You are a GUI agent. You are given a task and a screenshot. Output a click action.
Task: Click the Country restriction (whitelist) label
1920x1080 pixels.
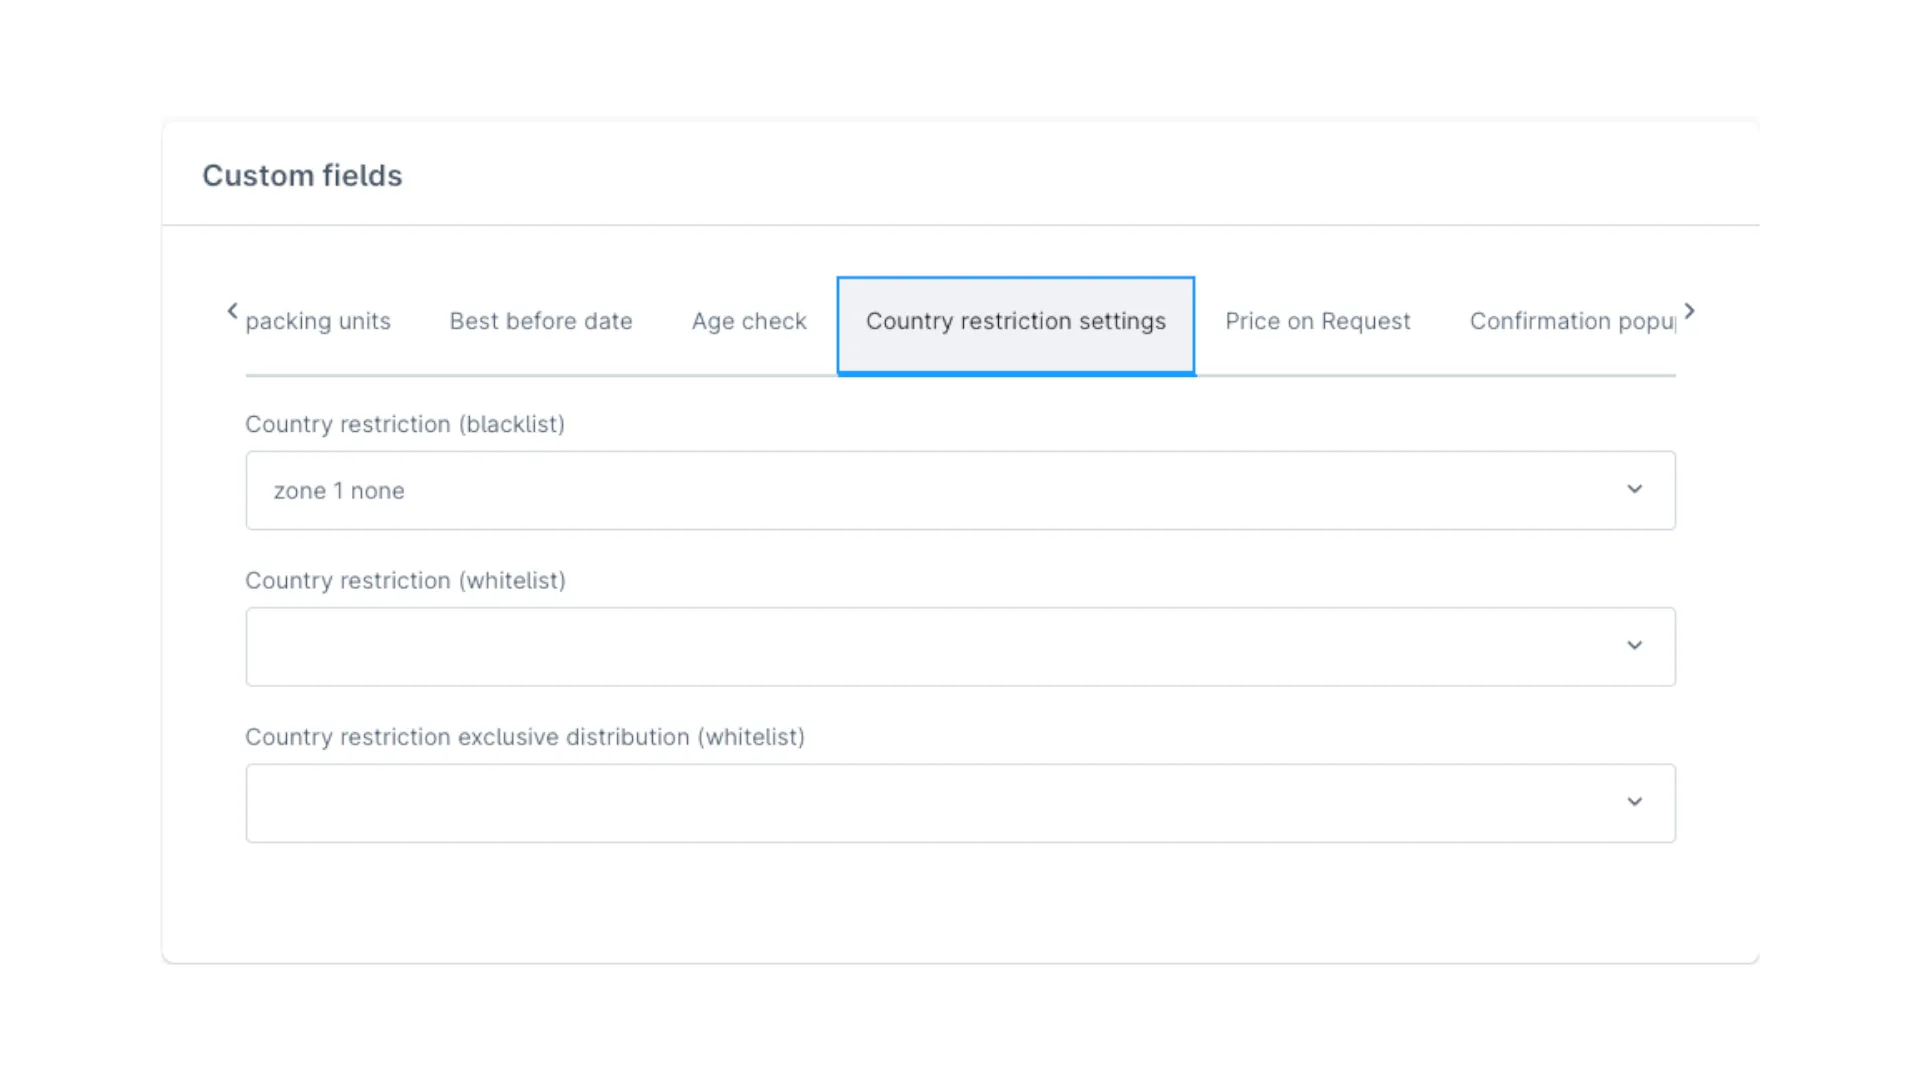(405, 580)
